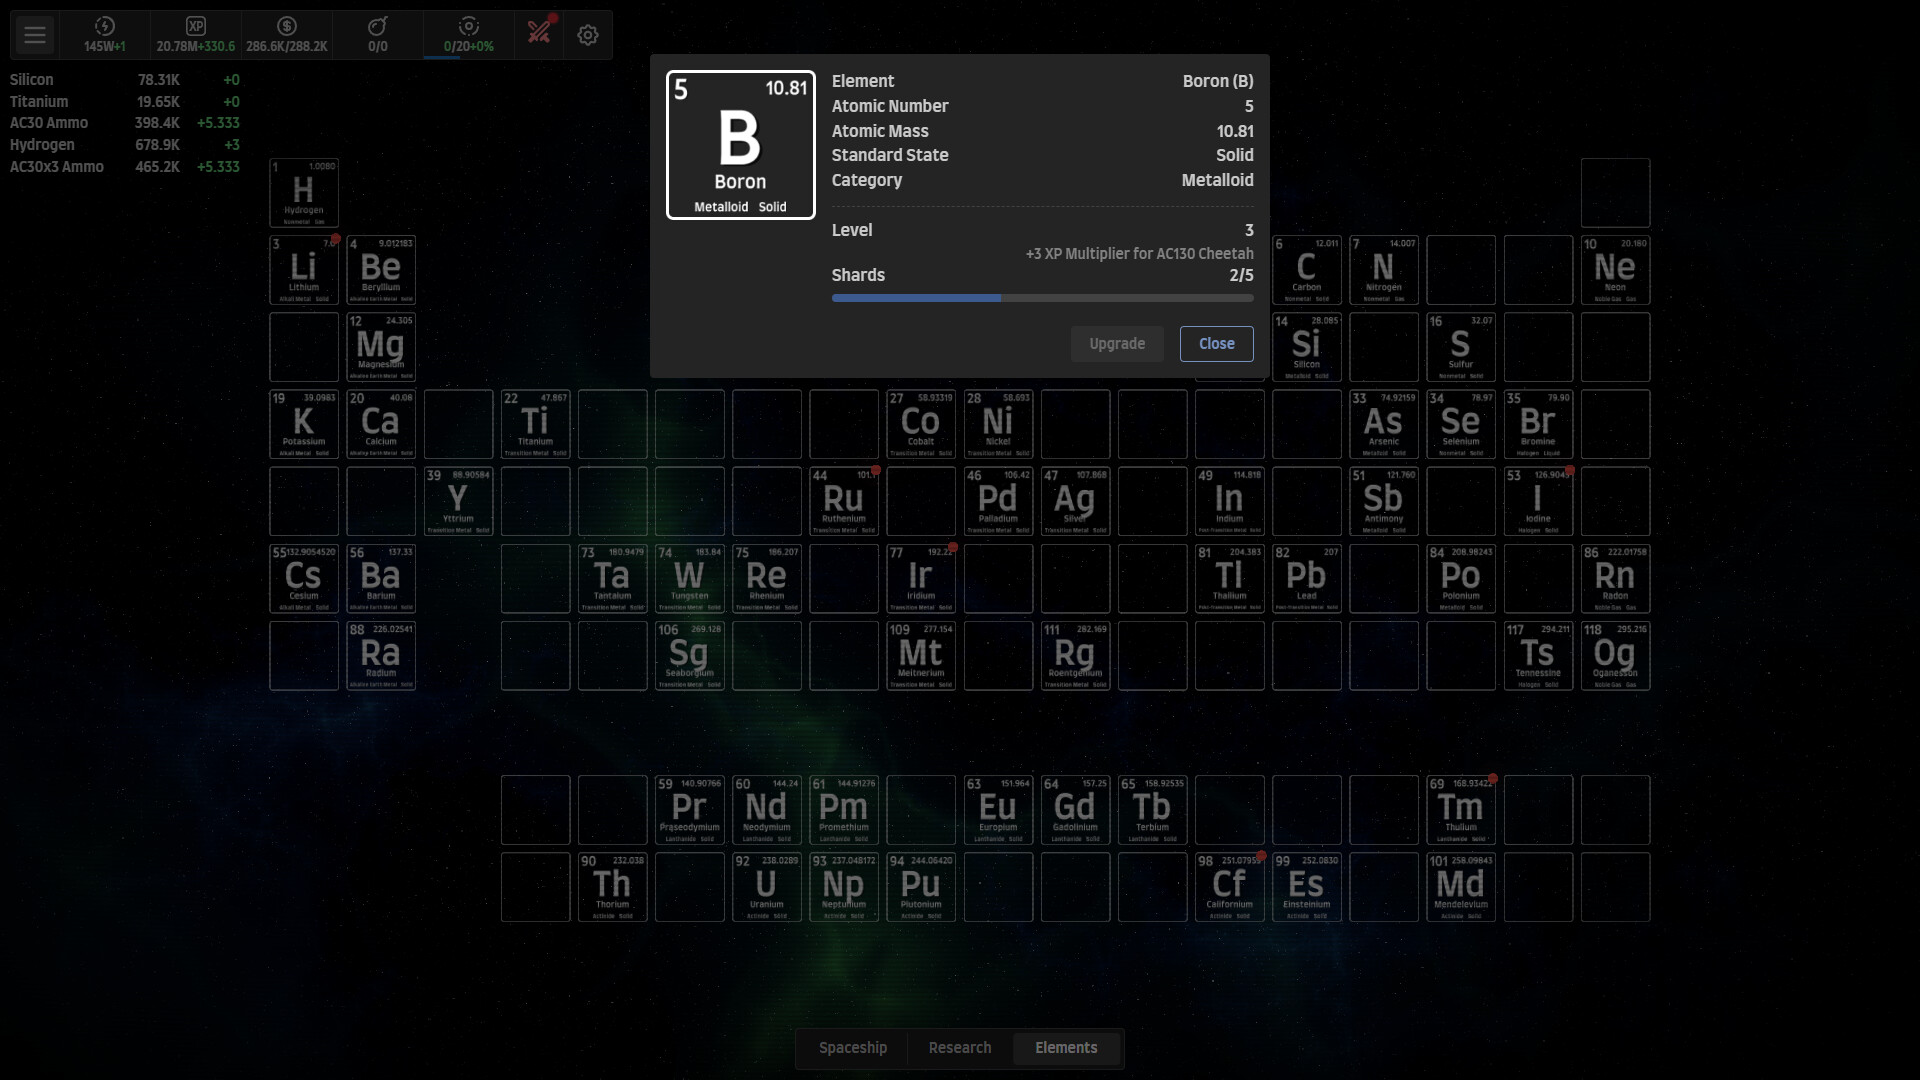This screenshot has height=1080, width=1920.
Task: Click the Boron shards progress bar
Action: point(1042,298)
